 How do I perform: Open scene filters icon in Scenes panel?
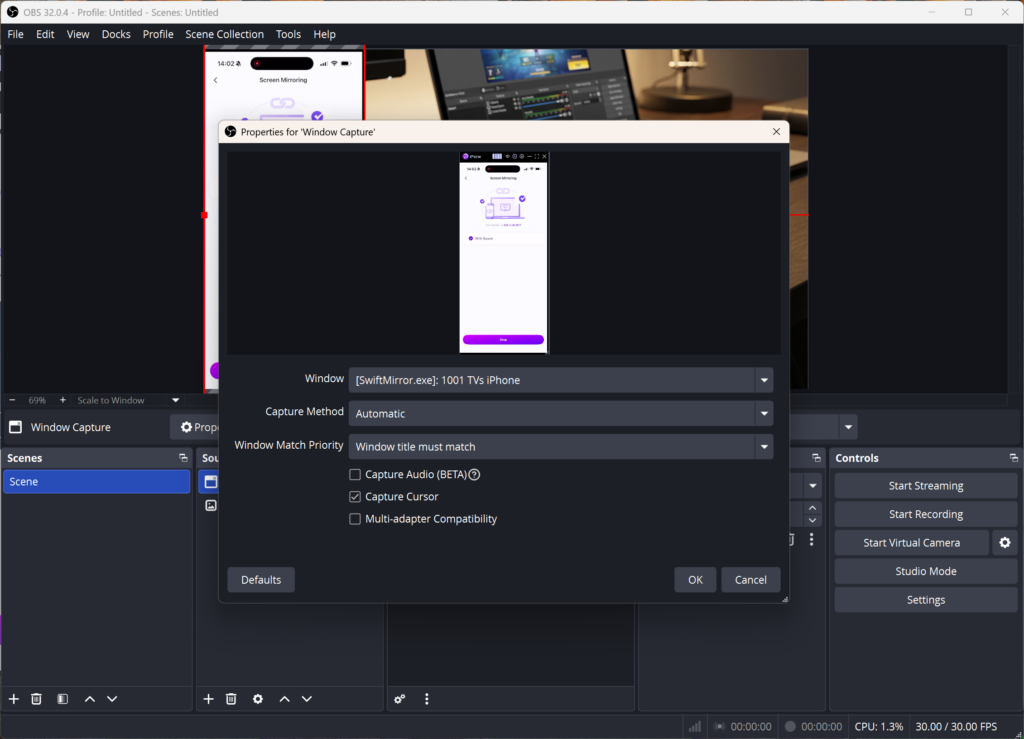62,699
